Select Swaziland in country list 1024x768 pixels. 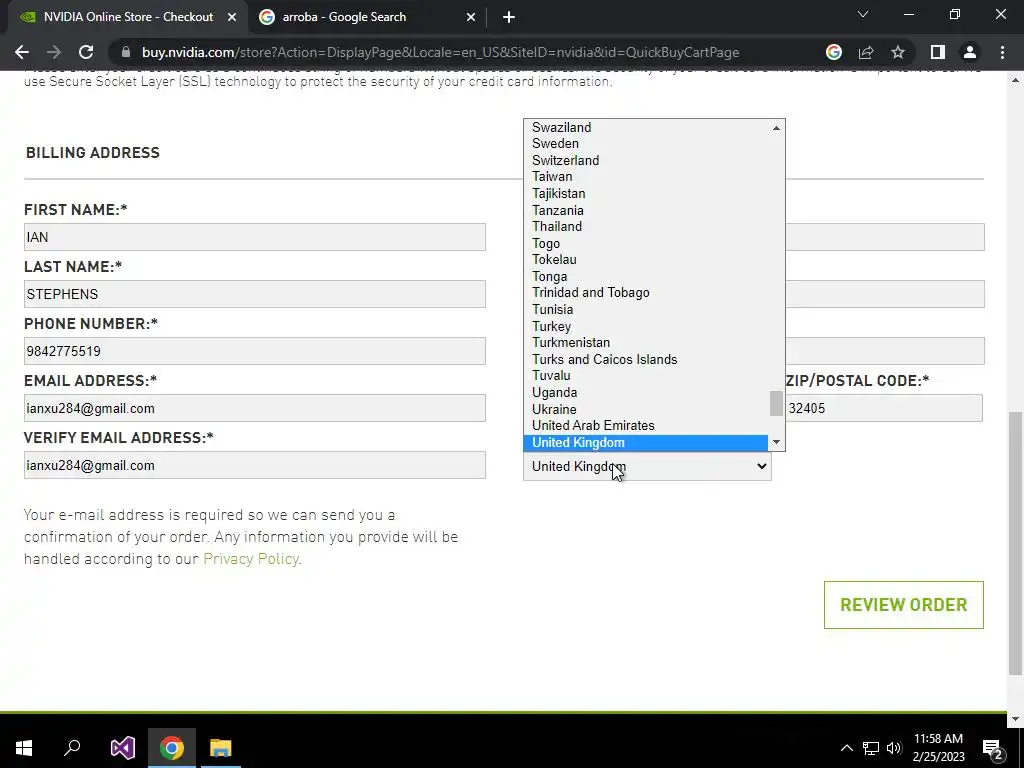(x=645, y=127)
